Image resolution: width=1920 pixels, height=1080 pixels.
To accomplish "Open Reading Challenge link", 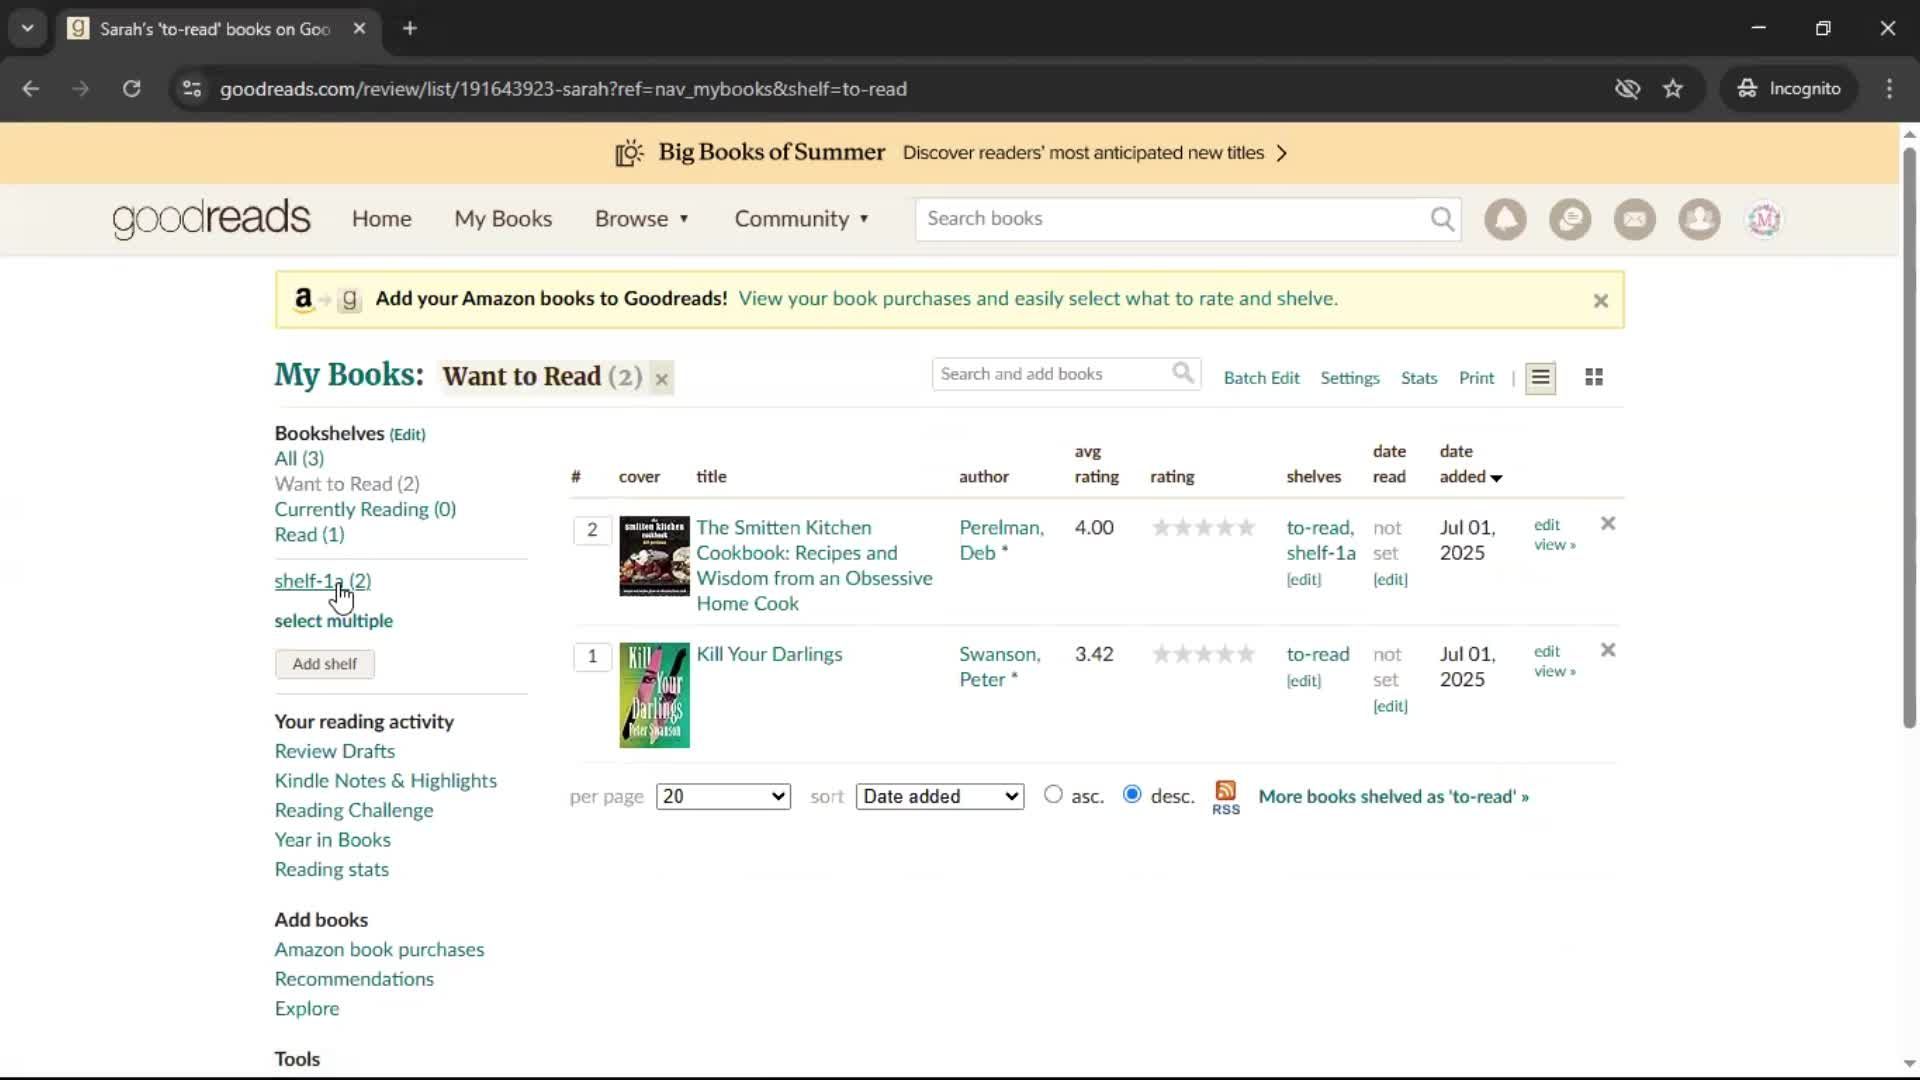I will point(354,810).
